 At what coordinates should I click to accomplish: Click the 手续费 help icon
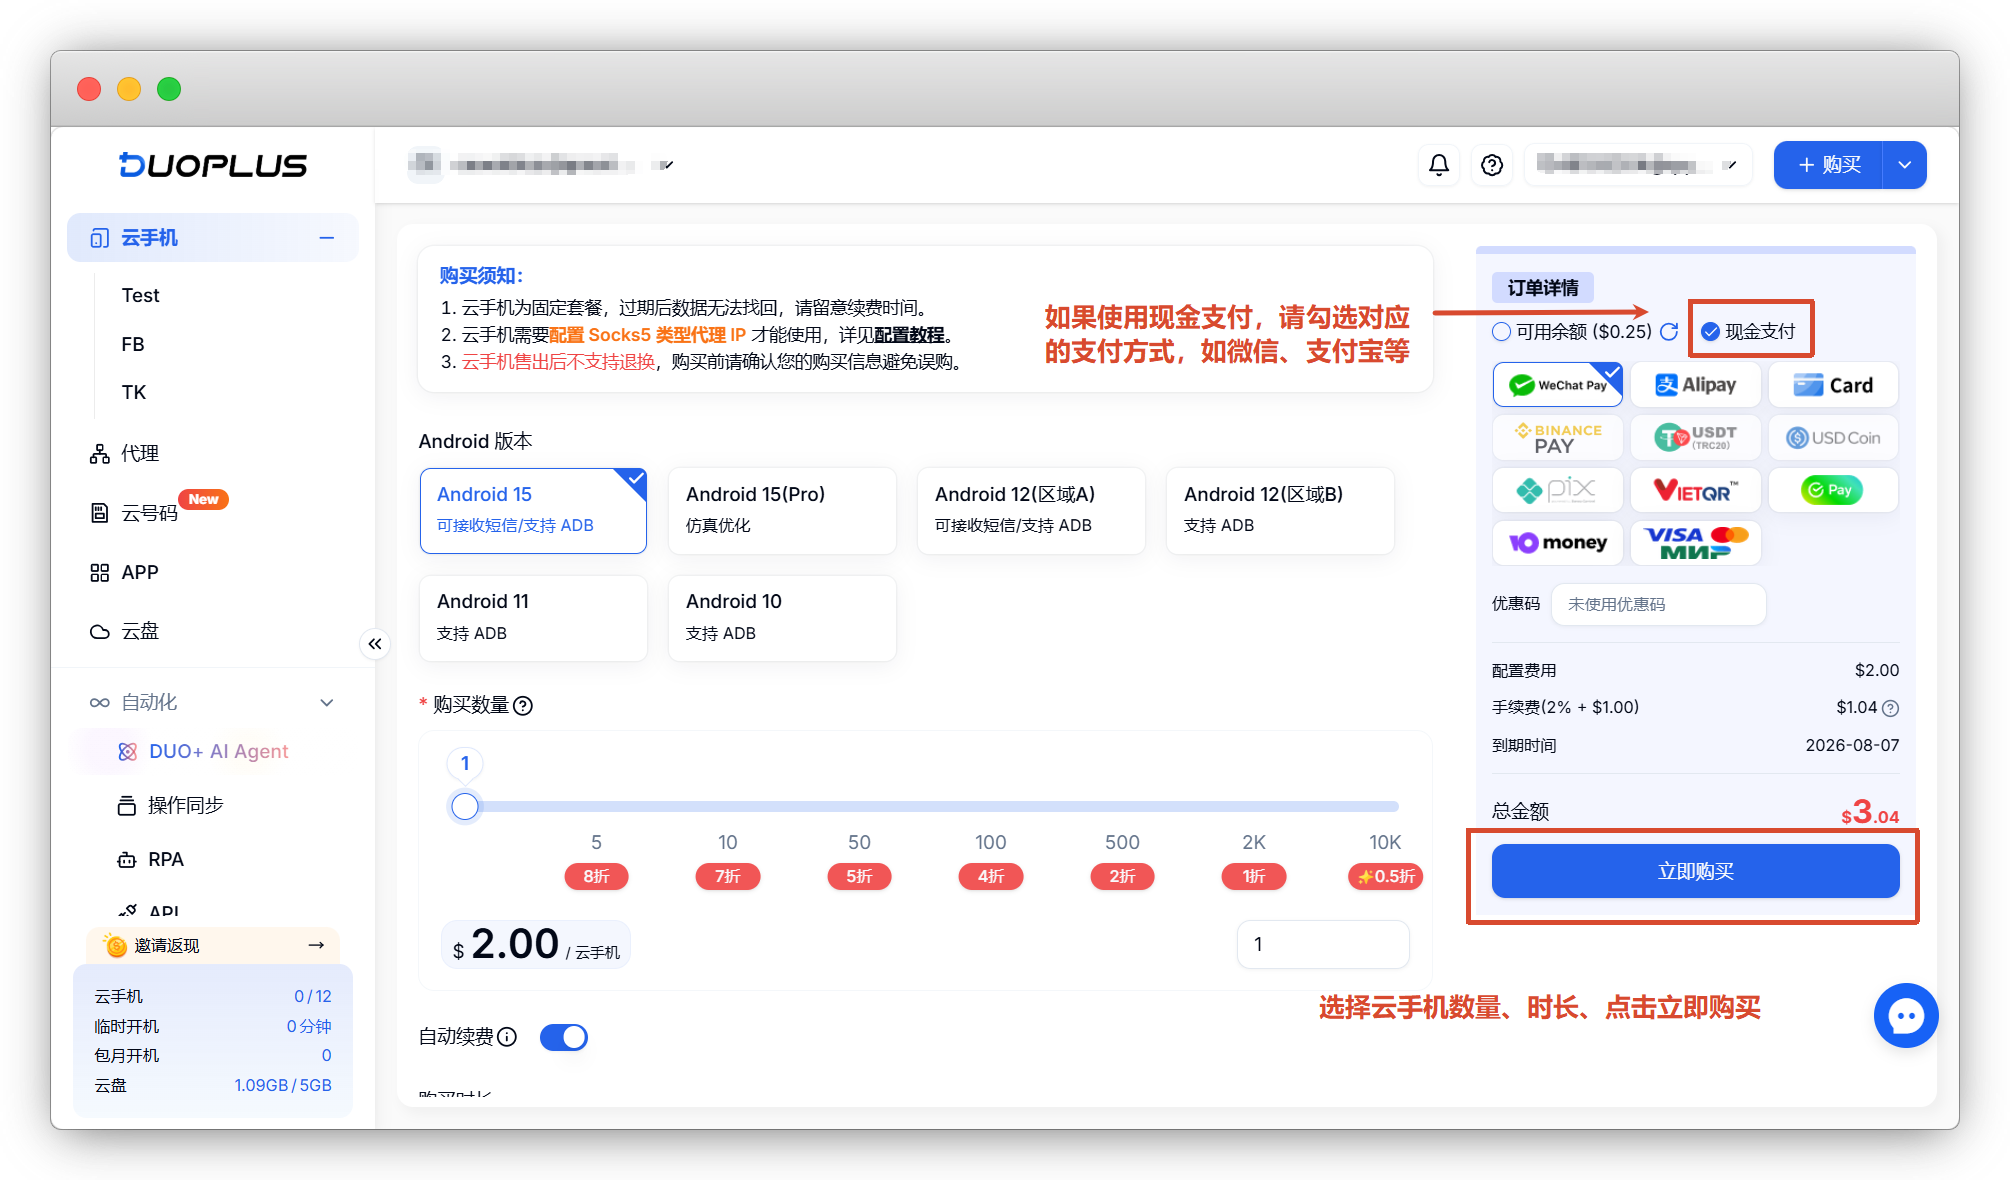click(1890, 708)
